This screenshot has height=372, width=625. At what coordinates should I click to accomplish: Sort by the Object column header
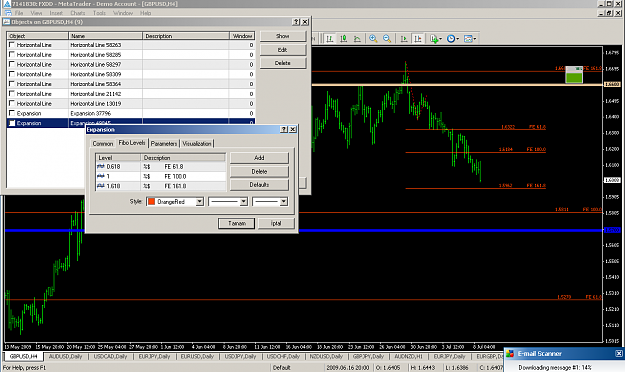pyautogui.click(x=37, y=36)
